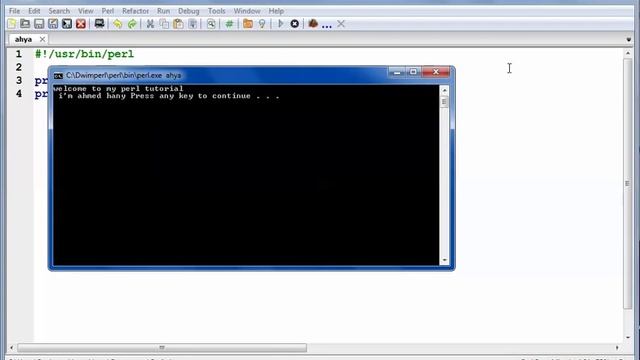
Task: Maximize the perl.exe console window
Action: pyautogui.click(x=413, y=72)
